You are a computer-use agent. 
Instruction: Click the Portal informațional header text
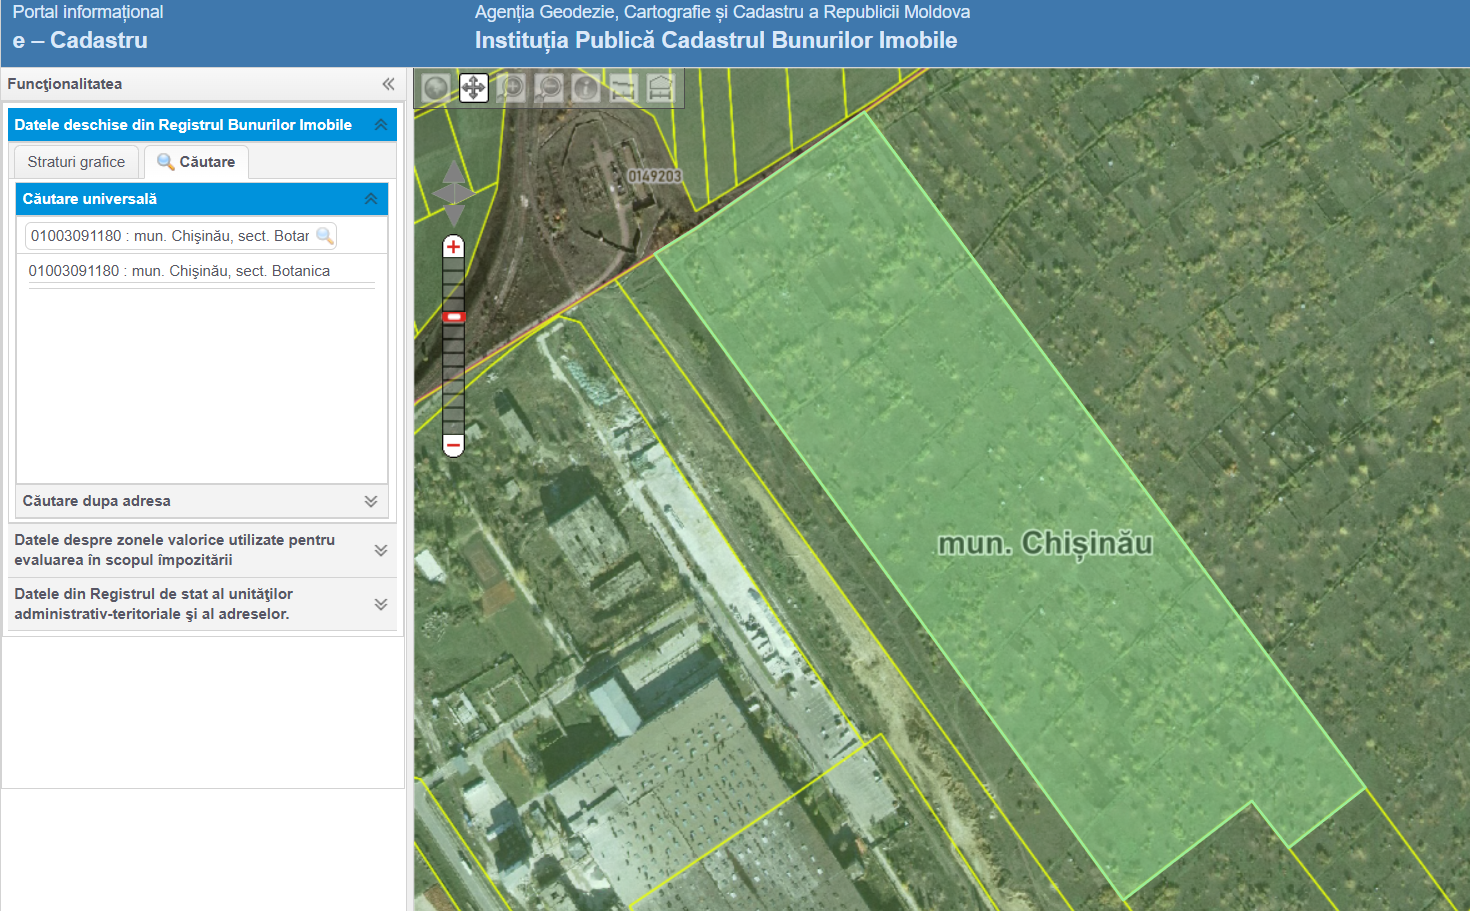(x=88, y=12)
